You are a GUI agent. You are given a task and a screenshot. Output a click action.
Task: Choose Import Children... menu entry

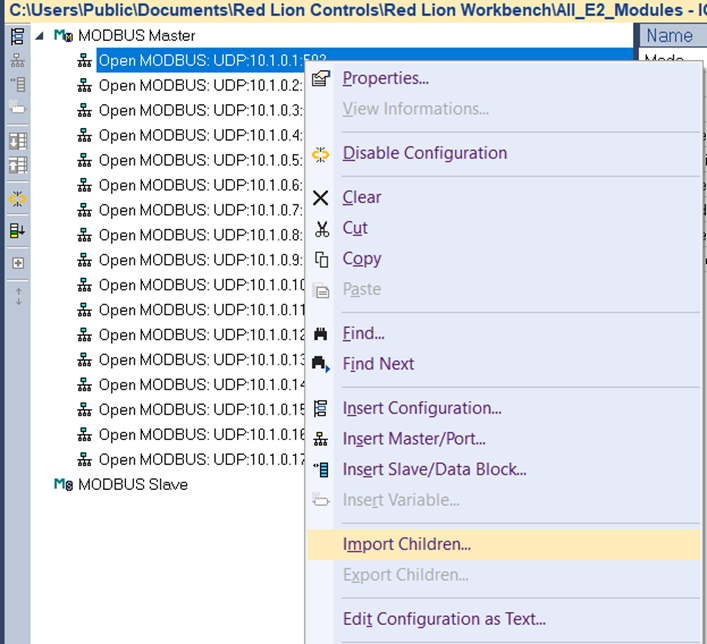(504, 544)
